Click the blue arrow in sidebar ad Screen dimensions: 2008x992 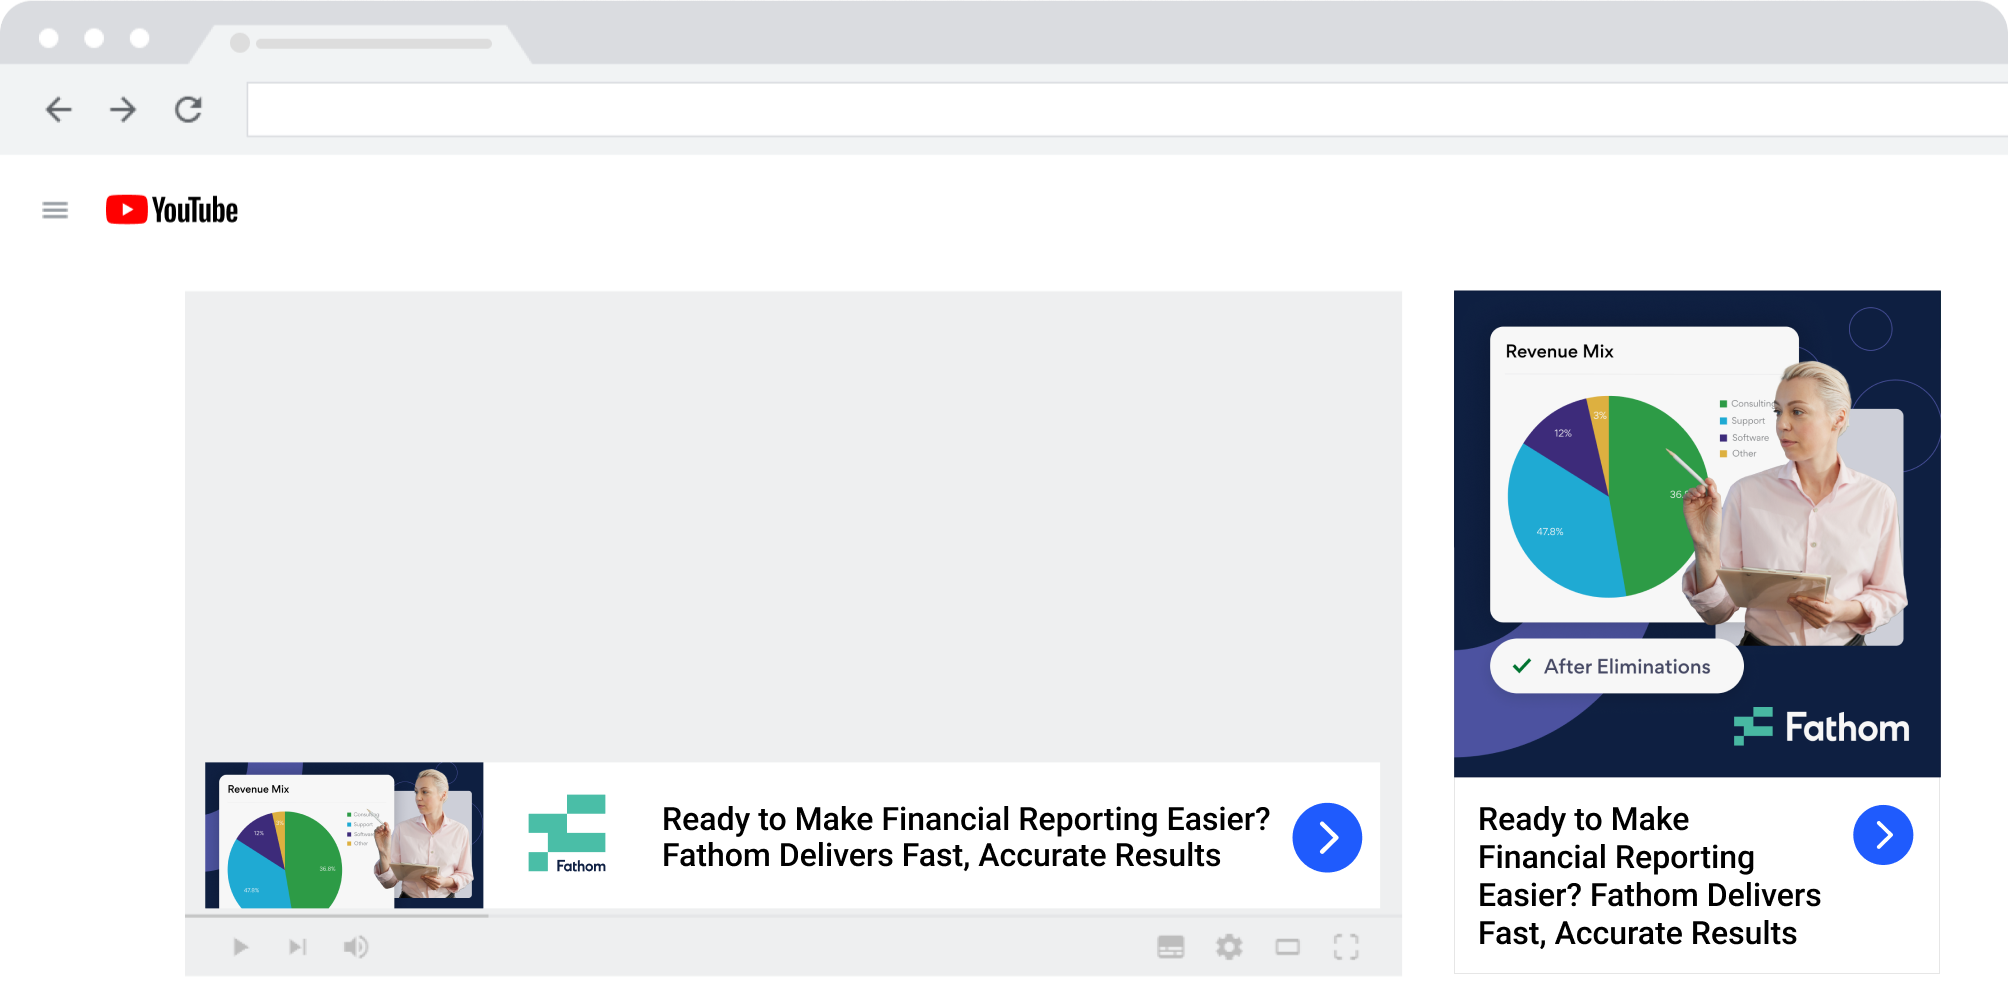tap(1882, 835)
